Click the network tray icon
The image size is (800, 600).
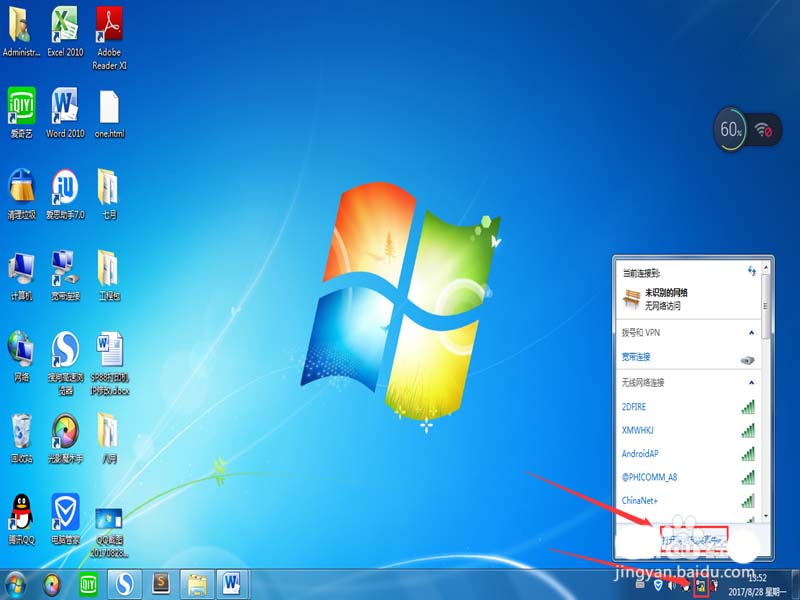point(701,585)
